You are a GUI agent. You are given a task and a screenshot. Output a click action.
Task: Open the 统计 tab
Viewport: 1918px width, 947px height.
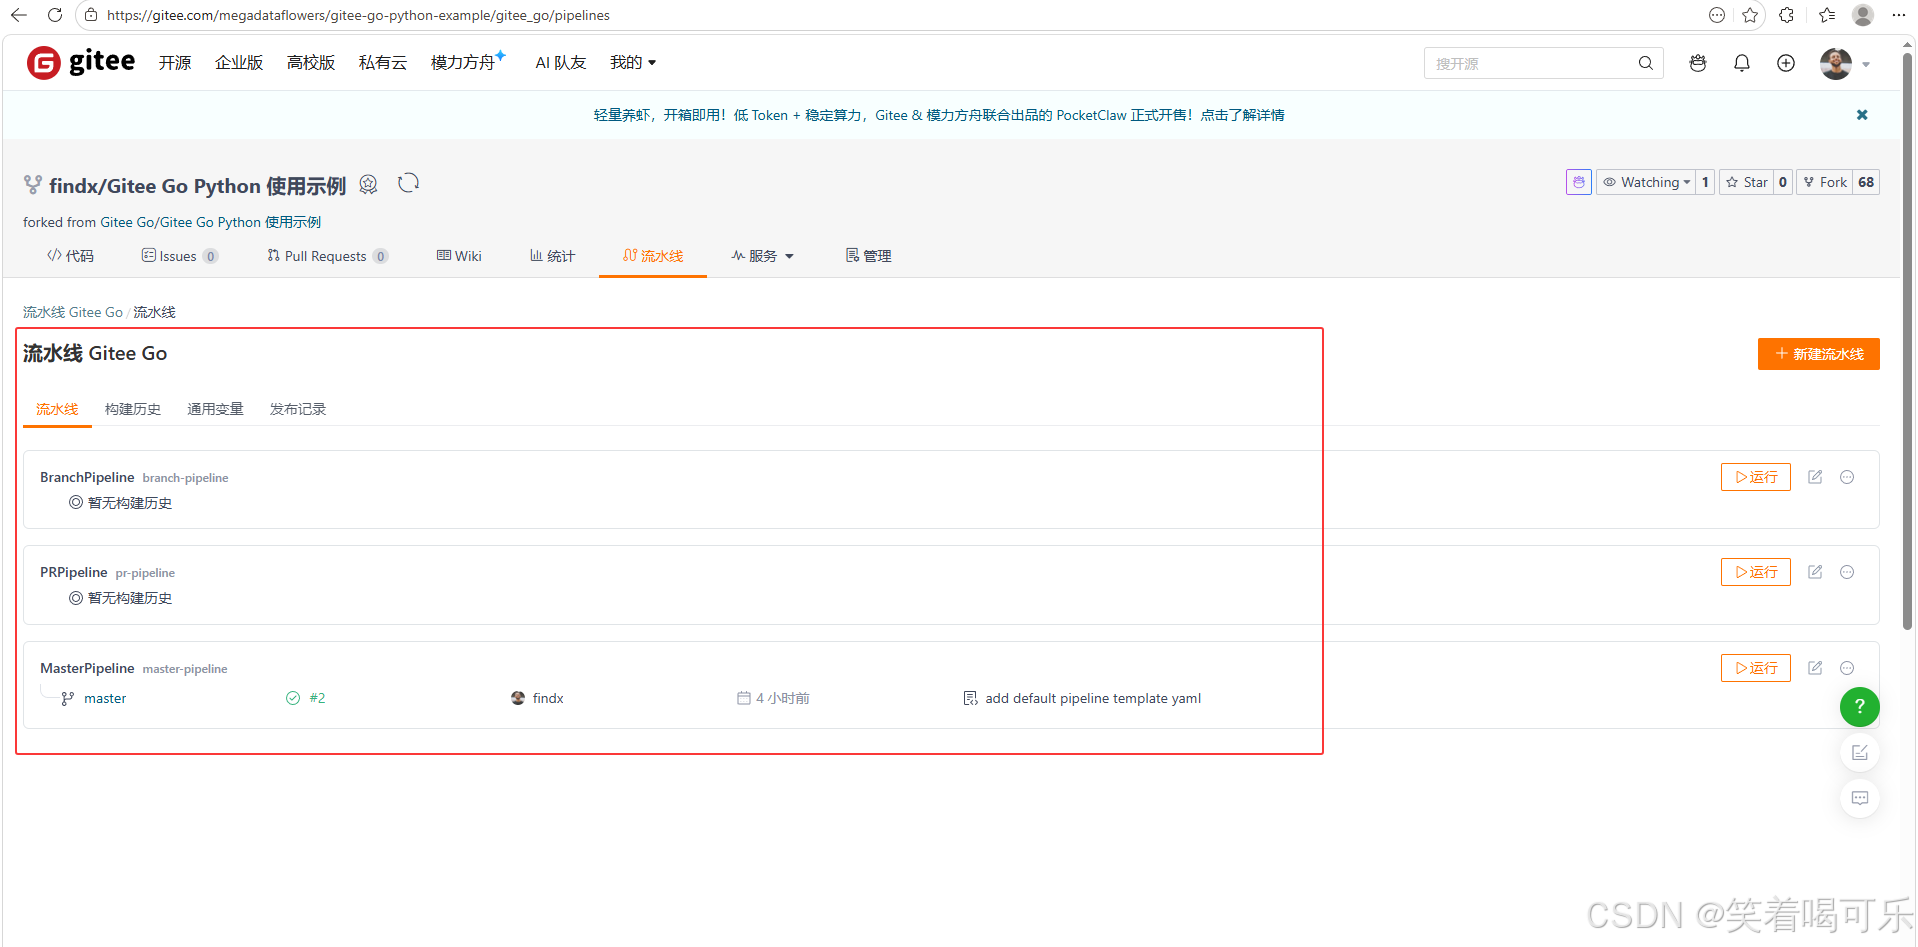[x=552, y=256]
